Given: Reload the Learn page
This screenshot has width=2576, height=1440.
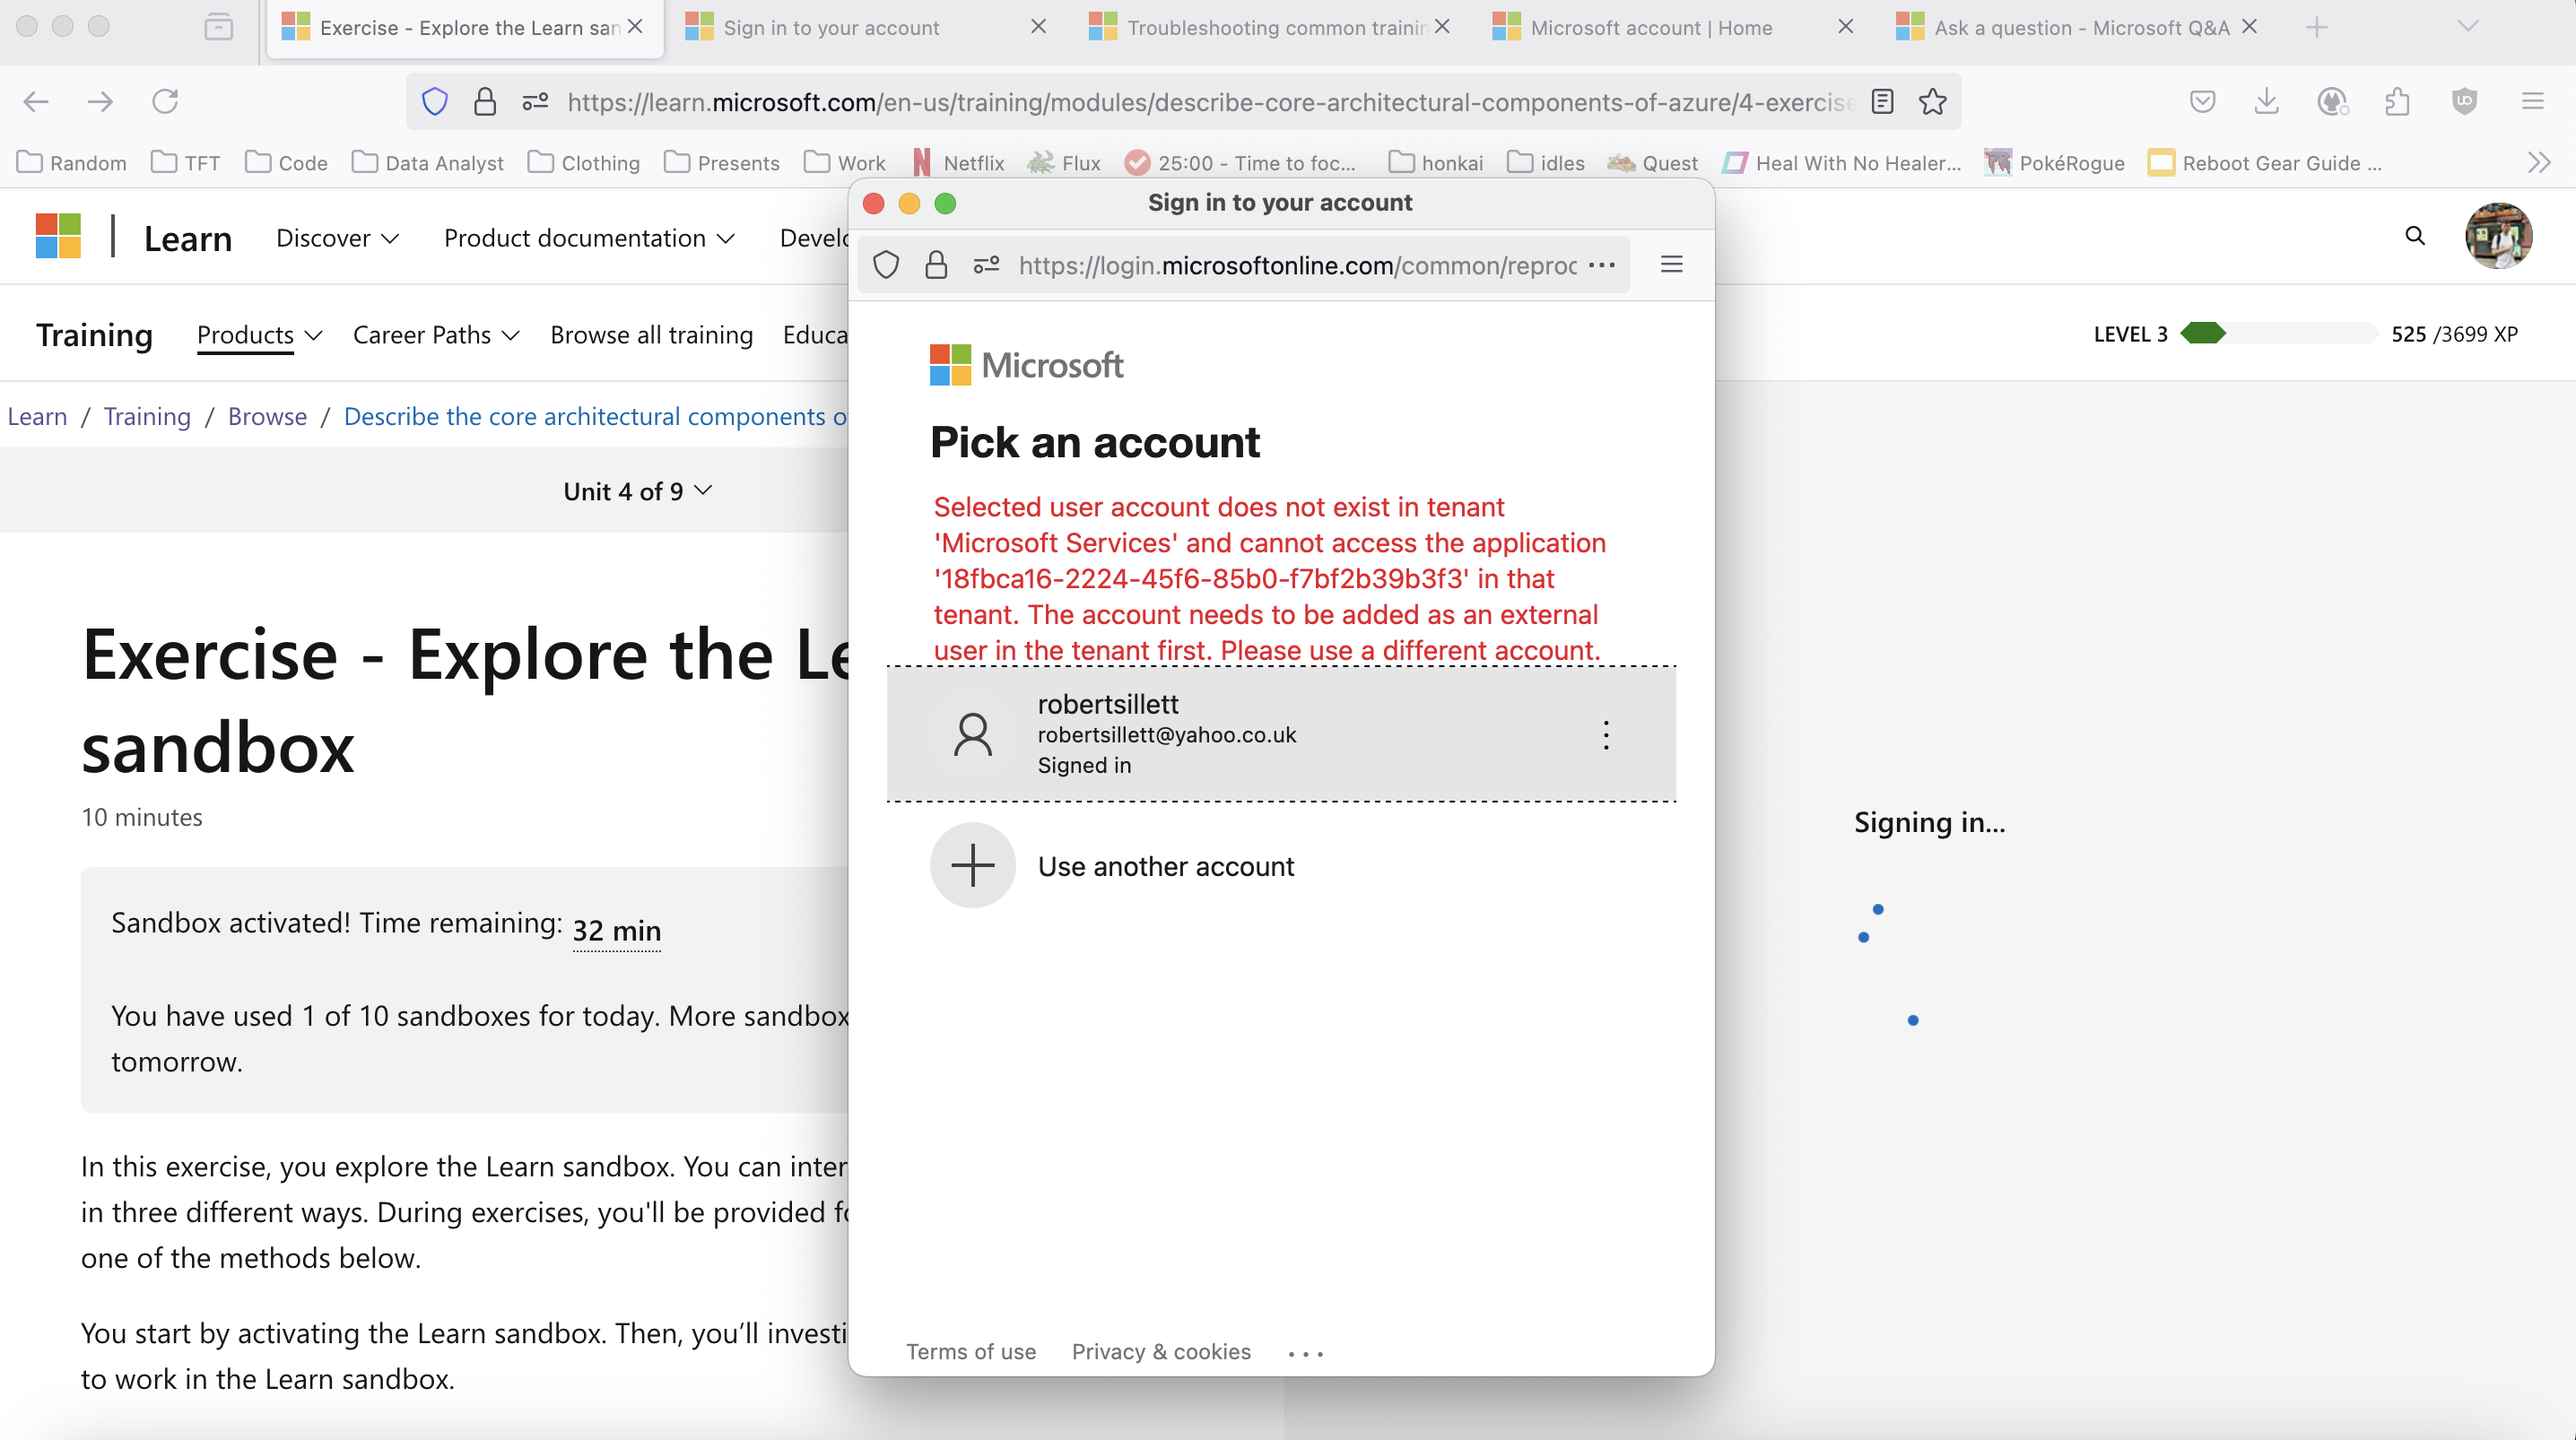Looking at the screenshot, I should (x=165, y=101).
